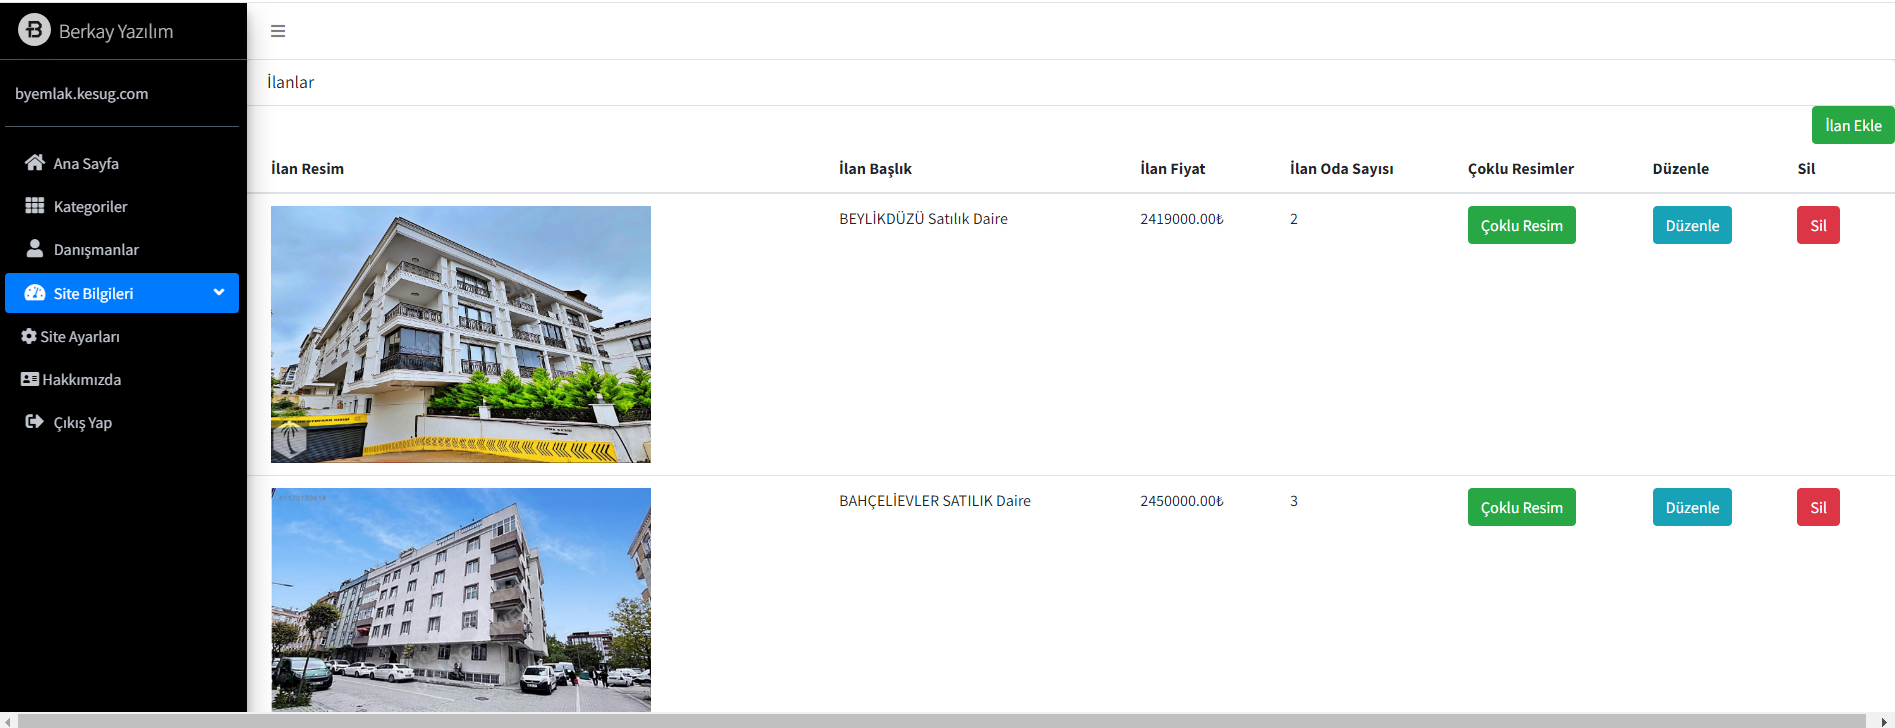Viewport: 1895px width, 728px height.
Task: Delete the BAHÇELİEVLER SATILIK Daire listing
Action: coord(1817,507)
